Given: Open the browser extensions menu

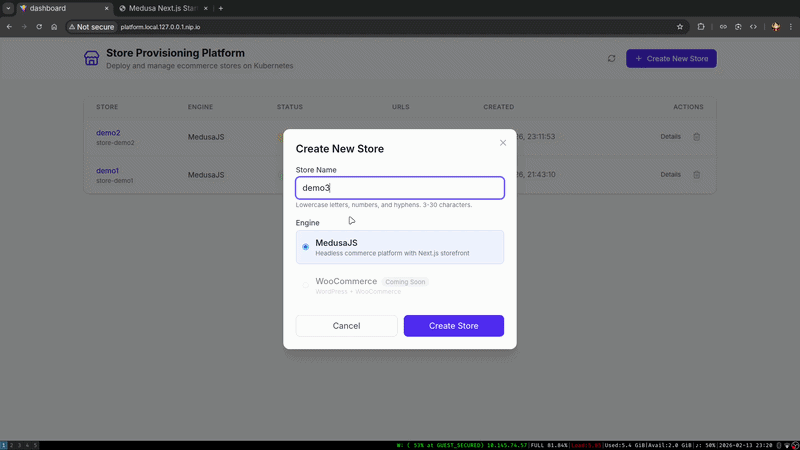Looking at the screenshot, I should point(701,27).
